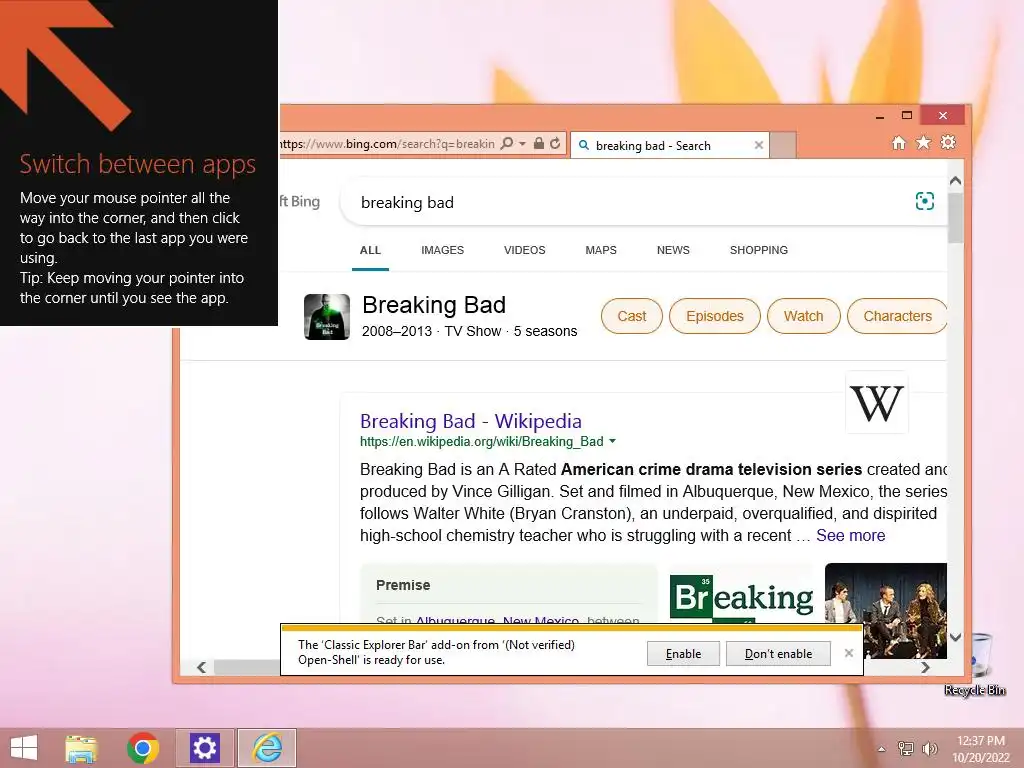Switch to the NEWS results tab
Image resolution: width=1024 pixels, height=768 pixels.
tap(673, 250)
